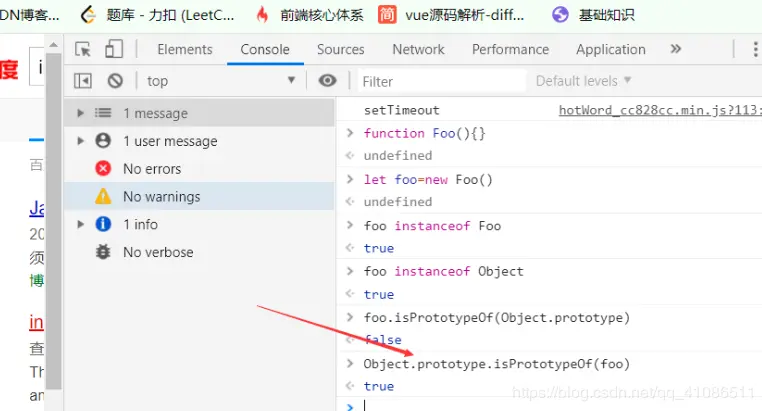
Task: Click the page's vertical scrollbar thumb
Action: click(x=54, y=221)
